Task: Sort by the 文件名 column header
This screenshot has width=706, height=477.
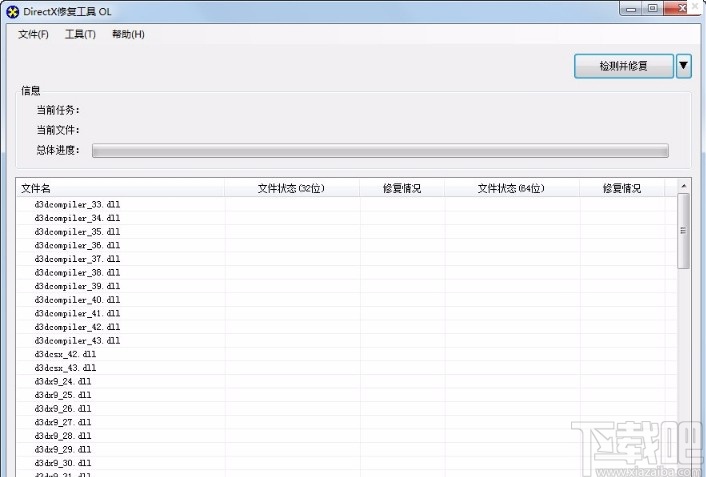Action: pos(120,188)
